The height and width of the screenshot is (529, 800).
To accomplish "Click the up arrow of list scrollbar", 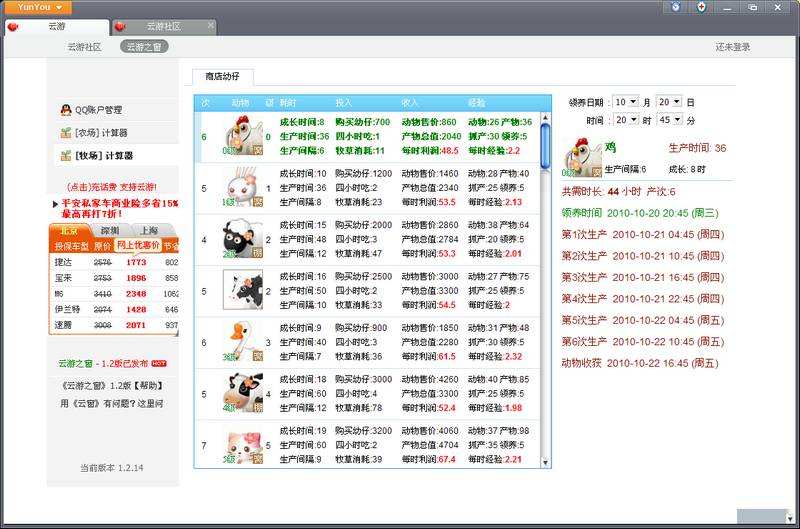I will point(545,118).
